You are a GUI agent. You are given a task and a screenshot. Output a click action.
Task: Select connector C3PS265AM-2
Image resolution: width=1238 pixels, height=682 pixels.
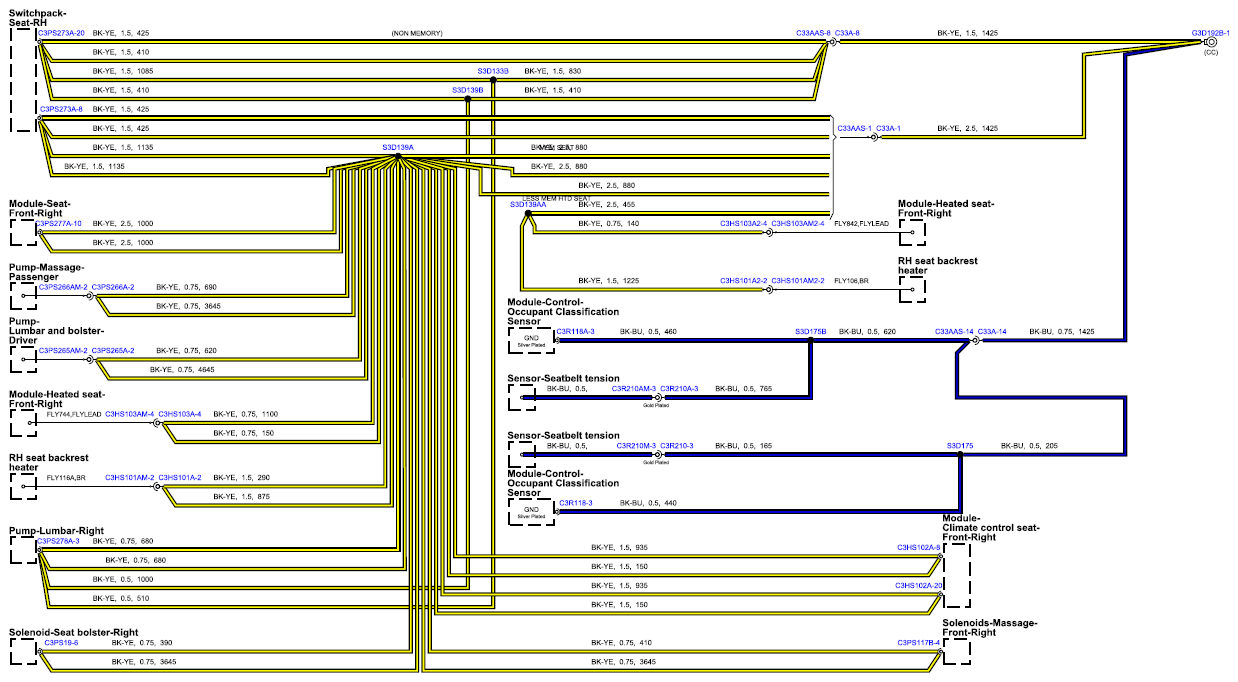(x=63, y=350)
